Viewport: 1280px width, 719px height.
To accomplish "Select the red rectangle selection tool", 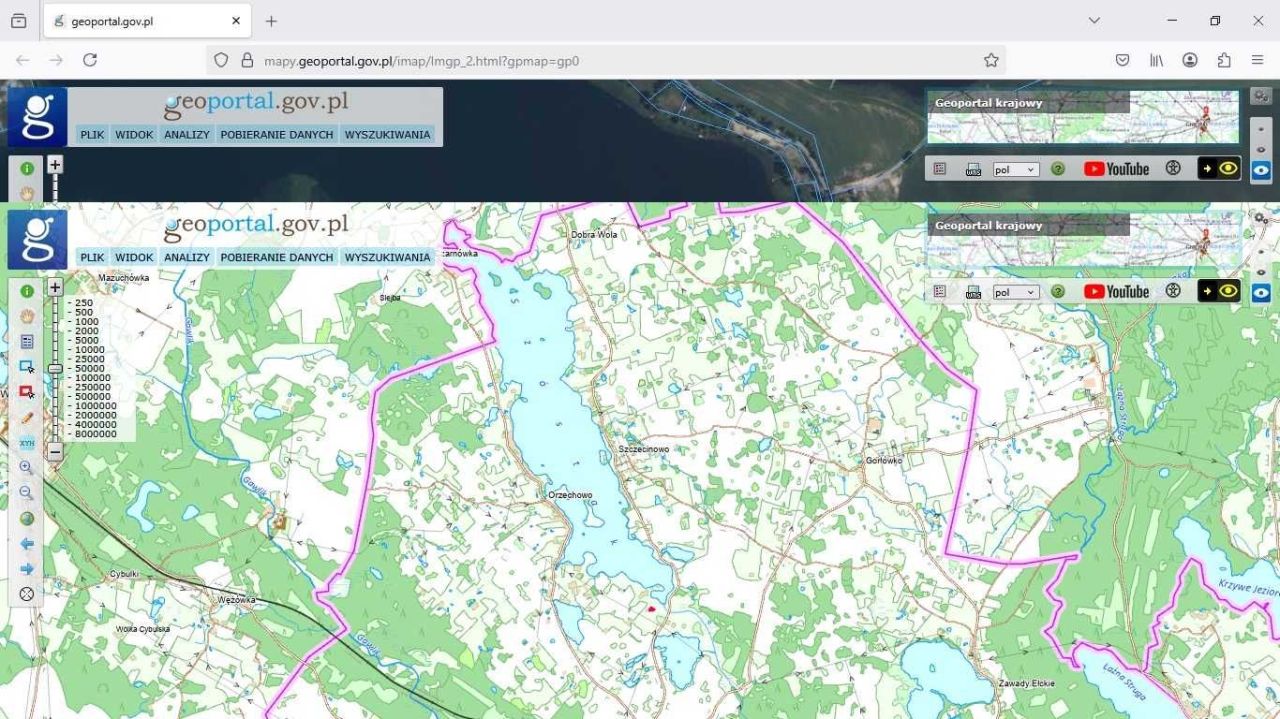I will click(x=27, y=392).
